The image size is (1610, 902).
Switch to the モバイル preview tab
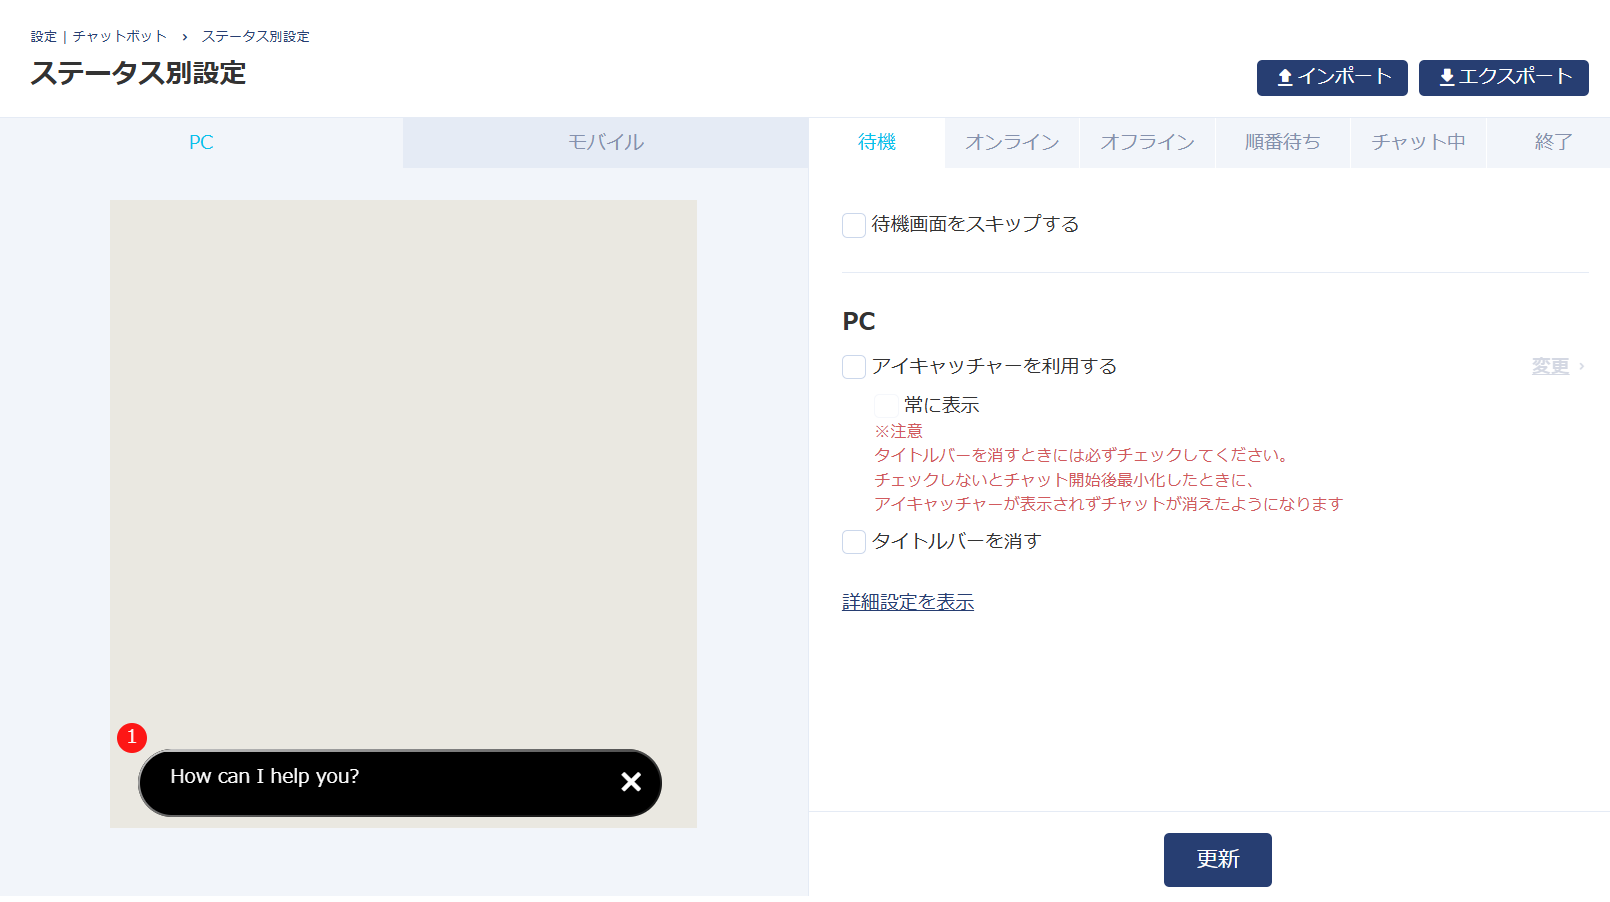(606, 142)
